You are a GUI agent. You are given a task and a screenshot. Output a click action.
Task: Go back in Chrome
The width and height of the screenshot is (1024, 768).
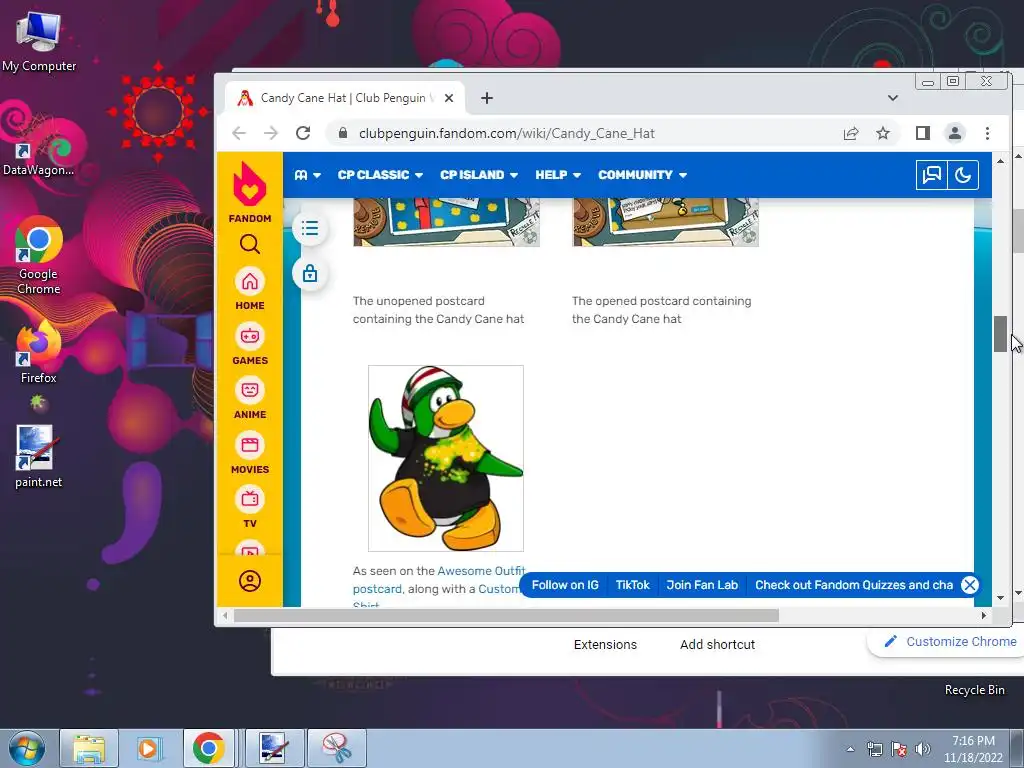(x=239, y=133)
